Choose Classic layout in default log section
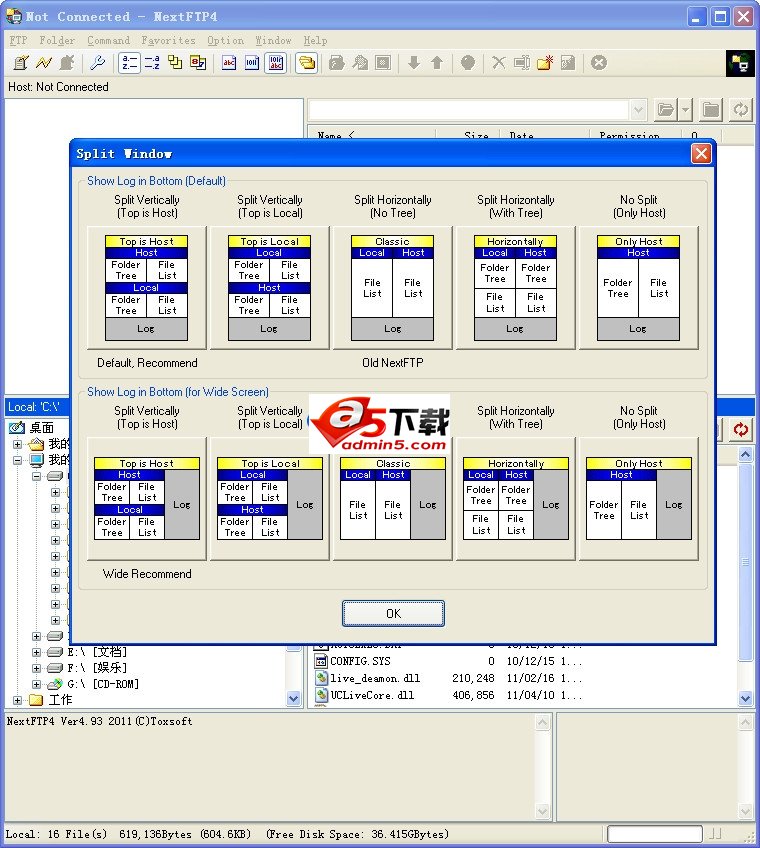The height and width of the screenshot is (848, 760). tap(392, 287)
